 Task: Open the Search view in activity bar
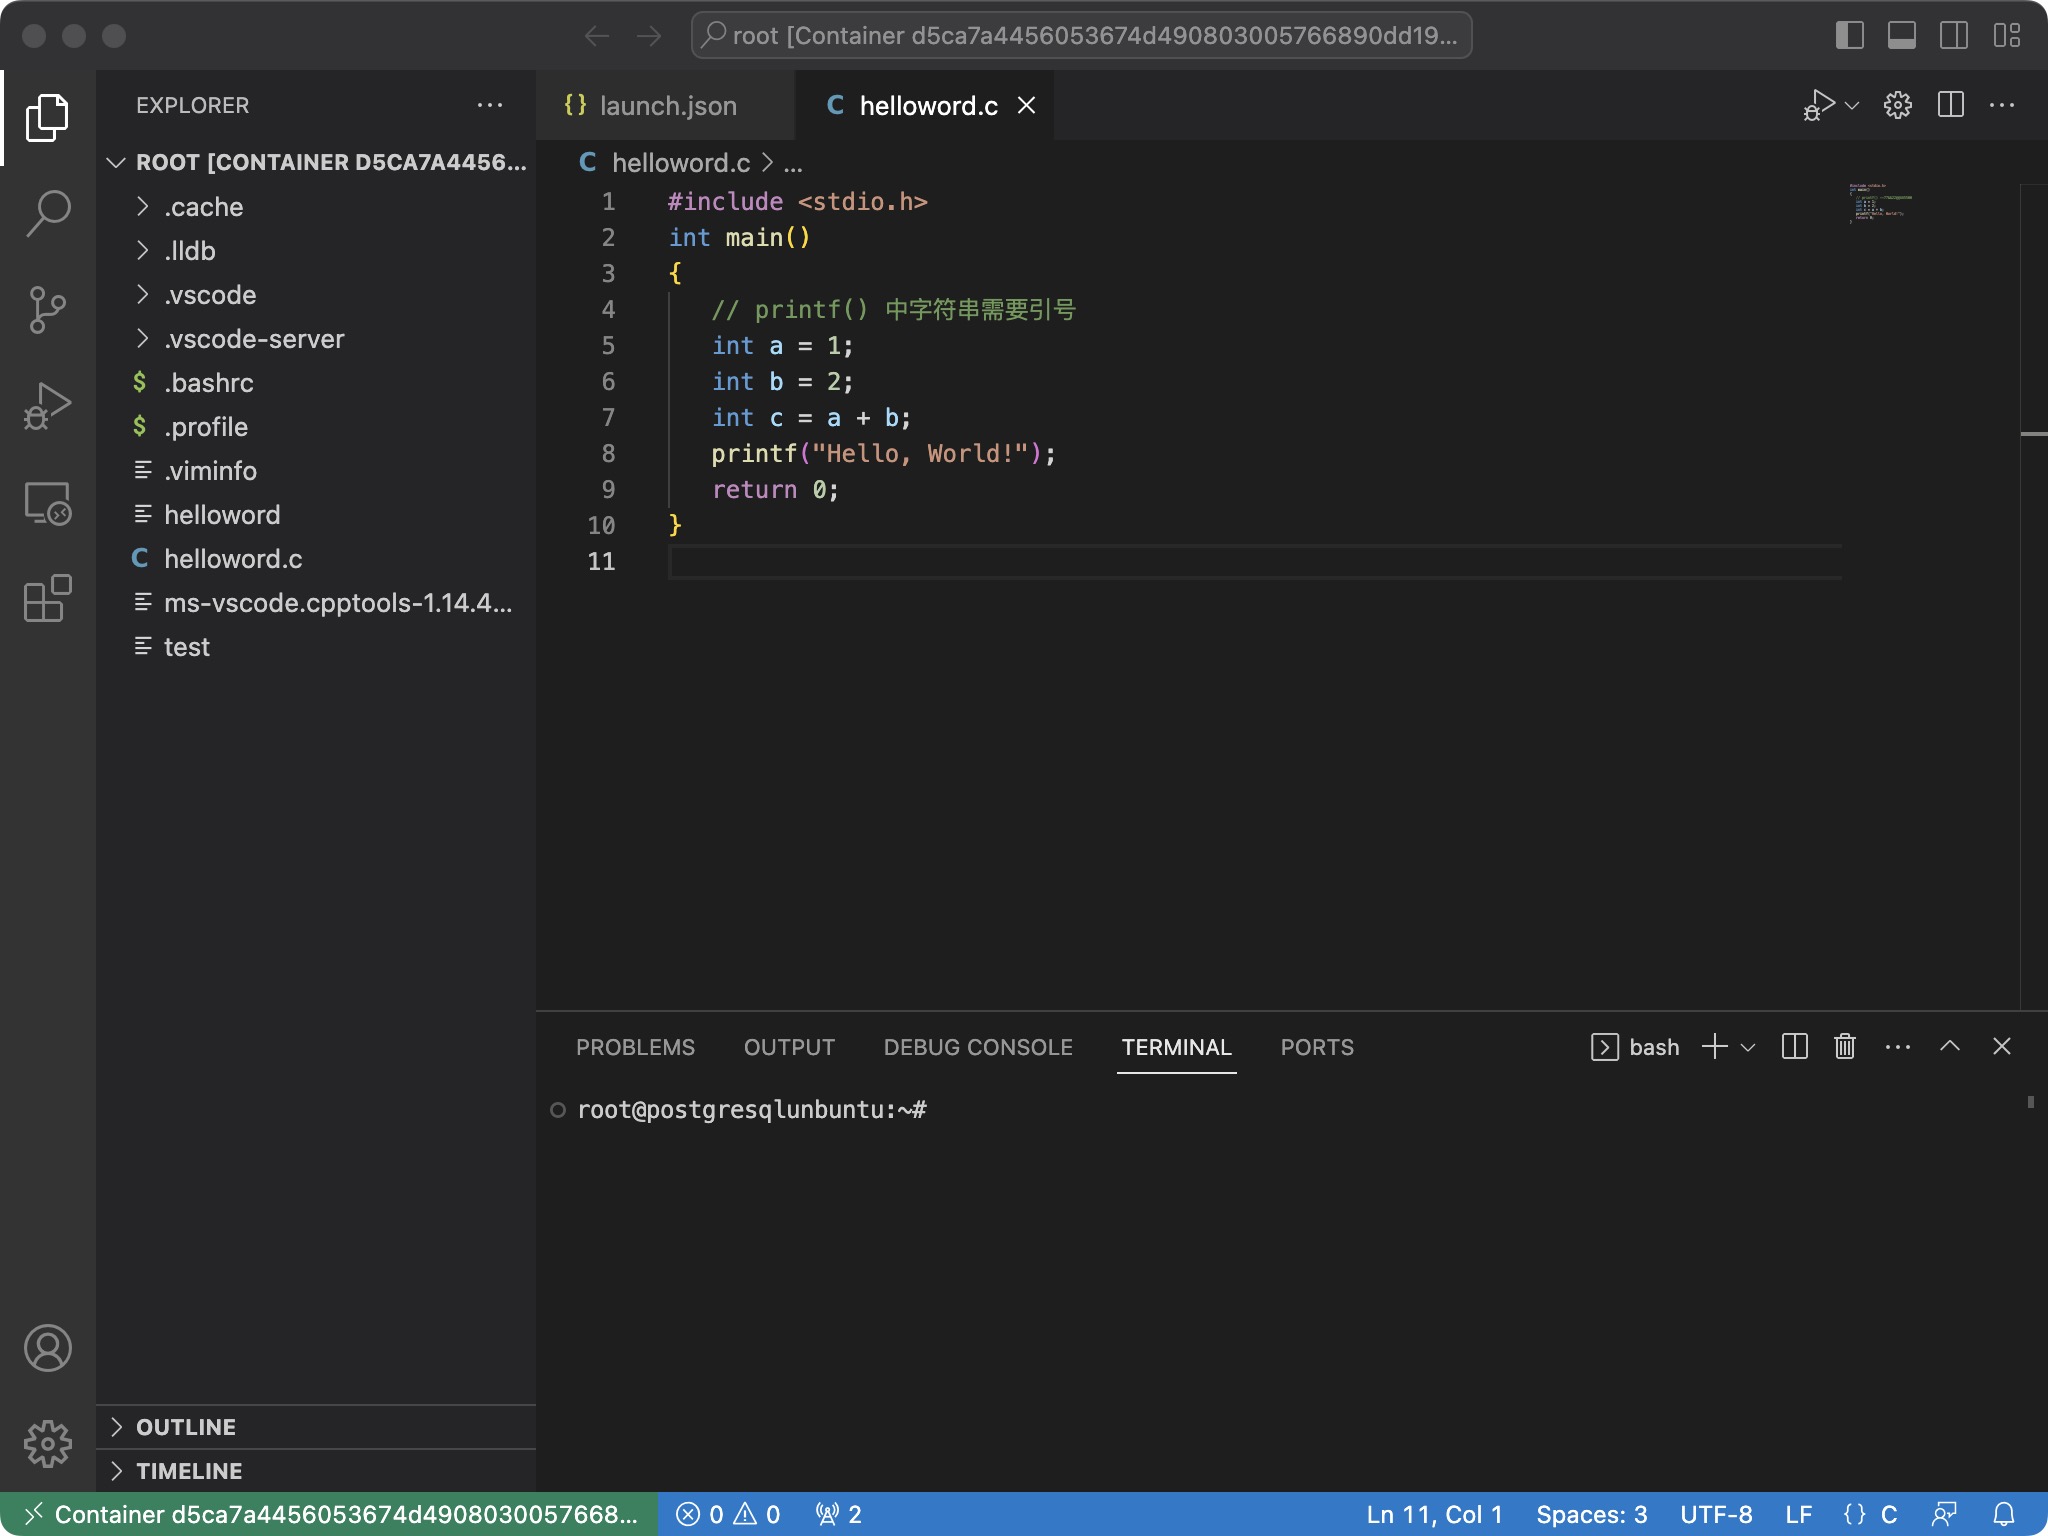click(47, 212)
